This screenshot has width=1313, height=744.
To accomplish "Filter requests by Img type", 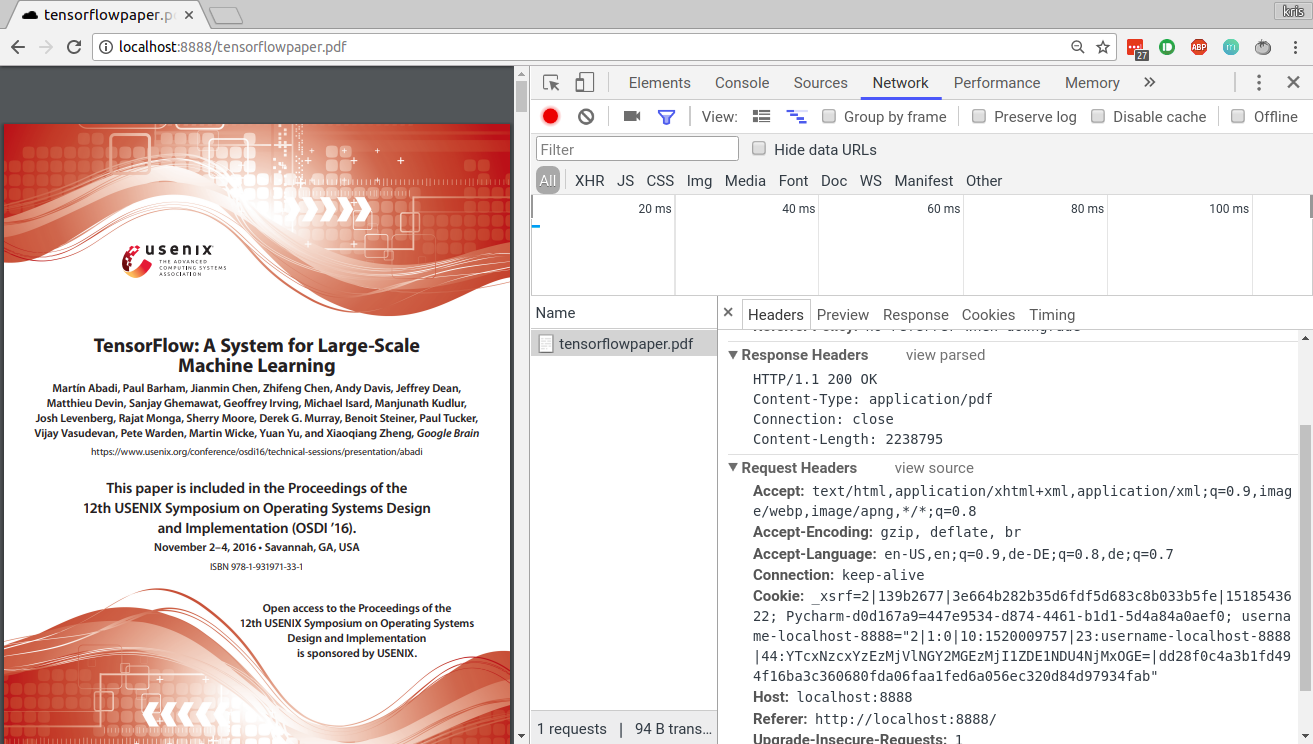I will [x=699, y=181].
